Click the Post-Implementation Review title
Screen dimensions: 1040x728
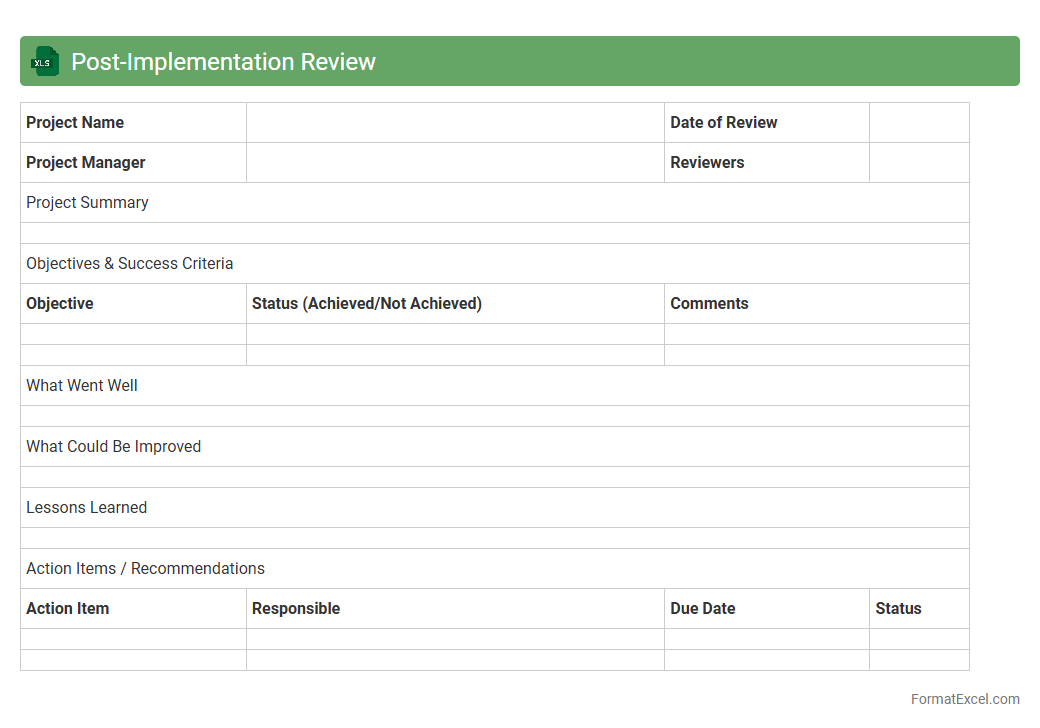[x=223, y=62]
